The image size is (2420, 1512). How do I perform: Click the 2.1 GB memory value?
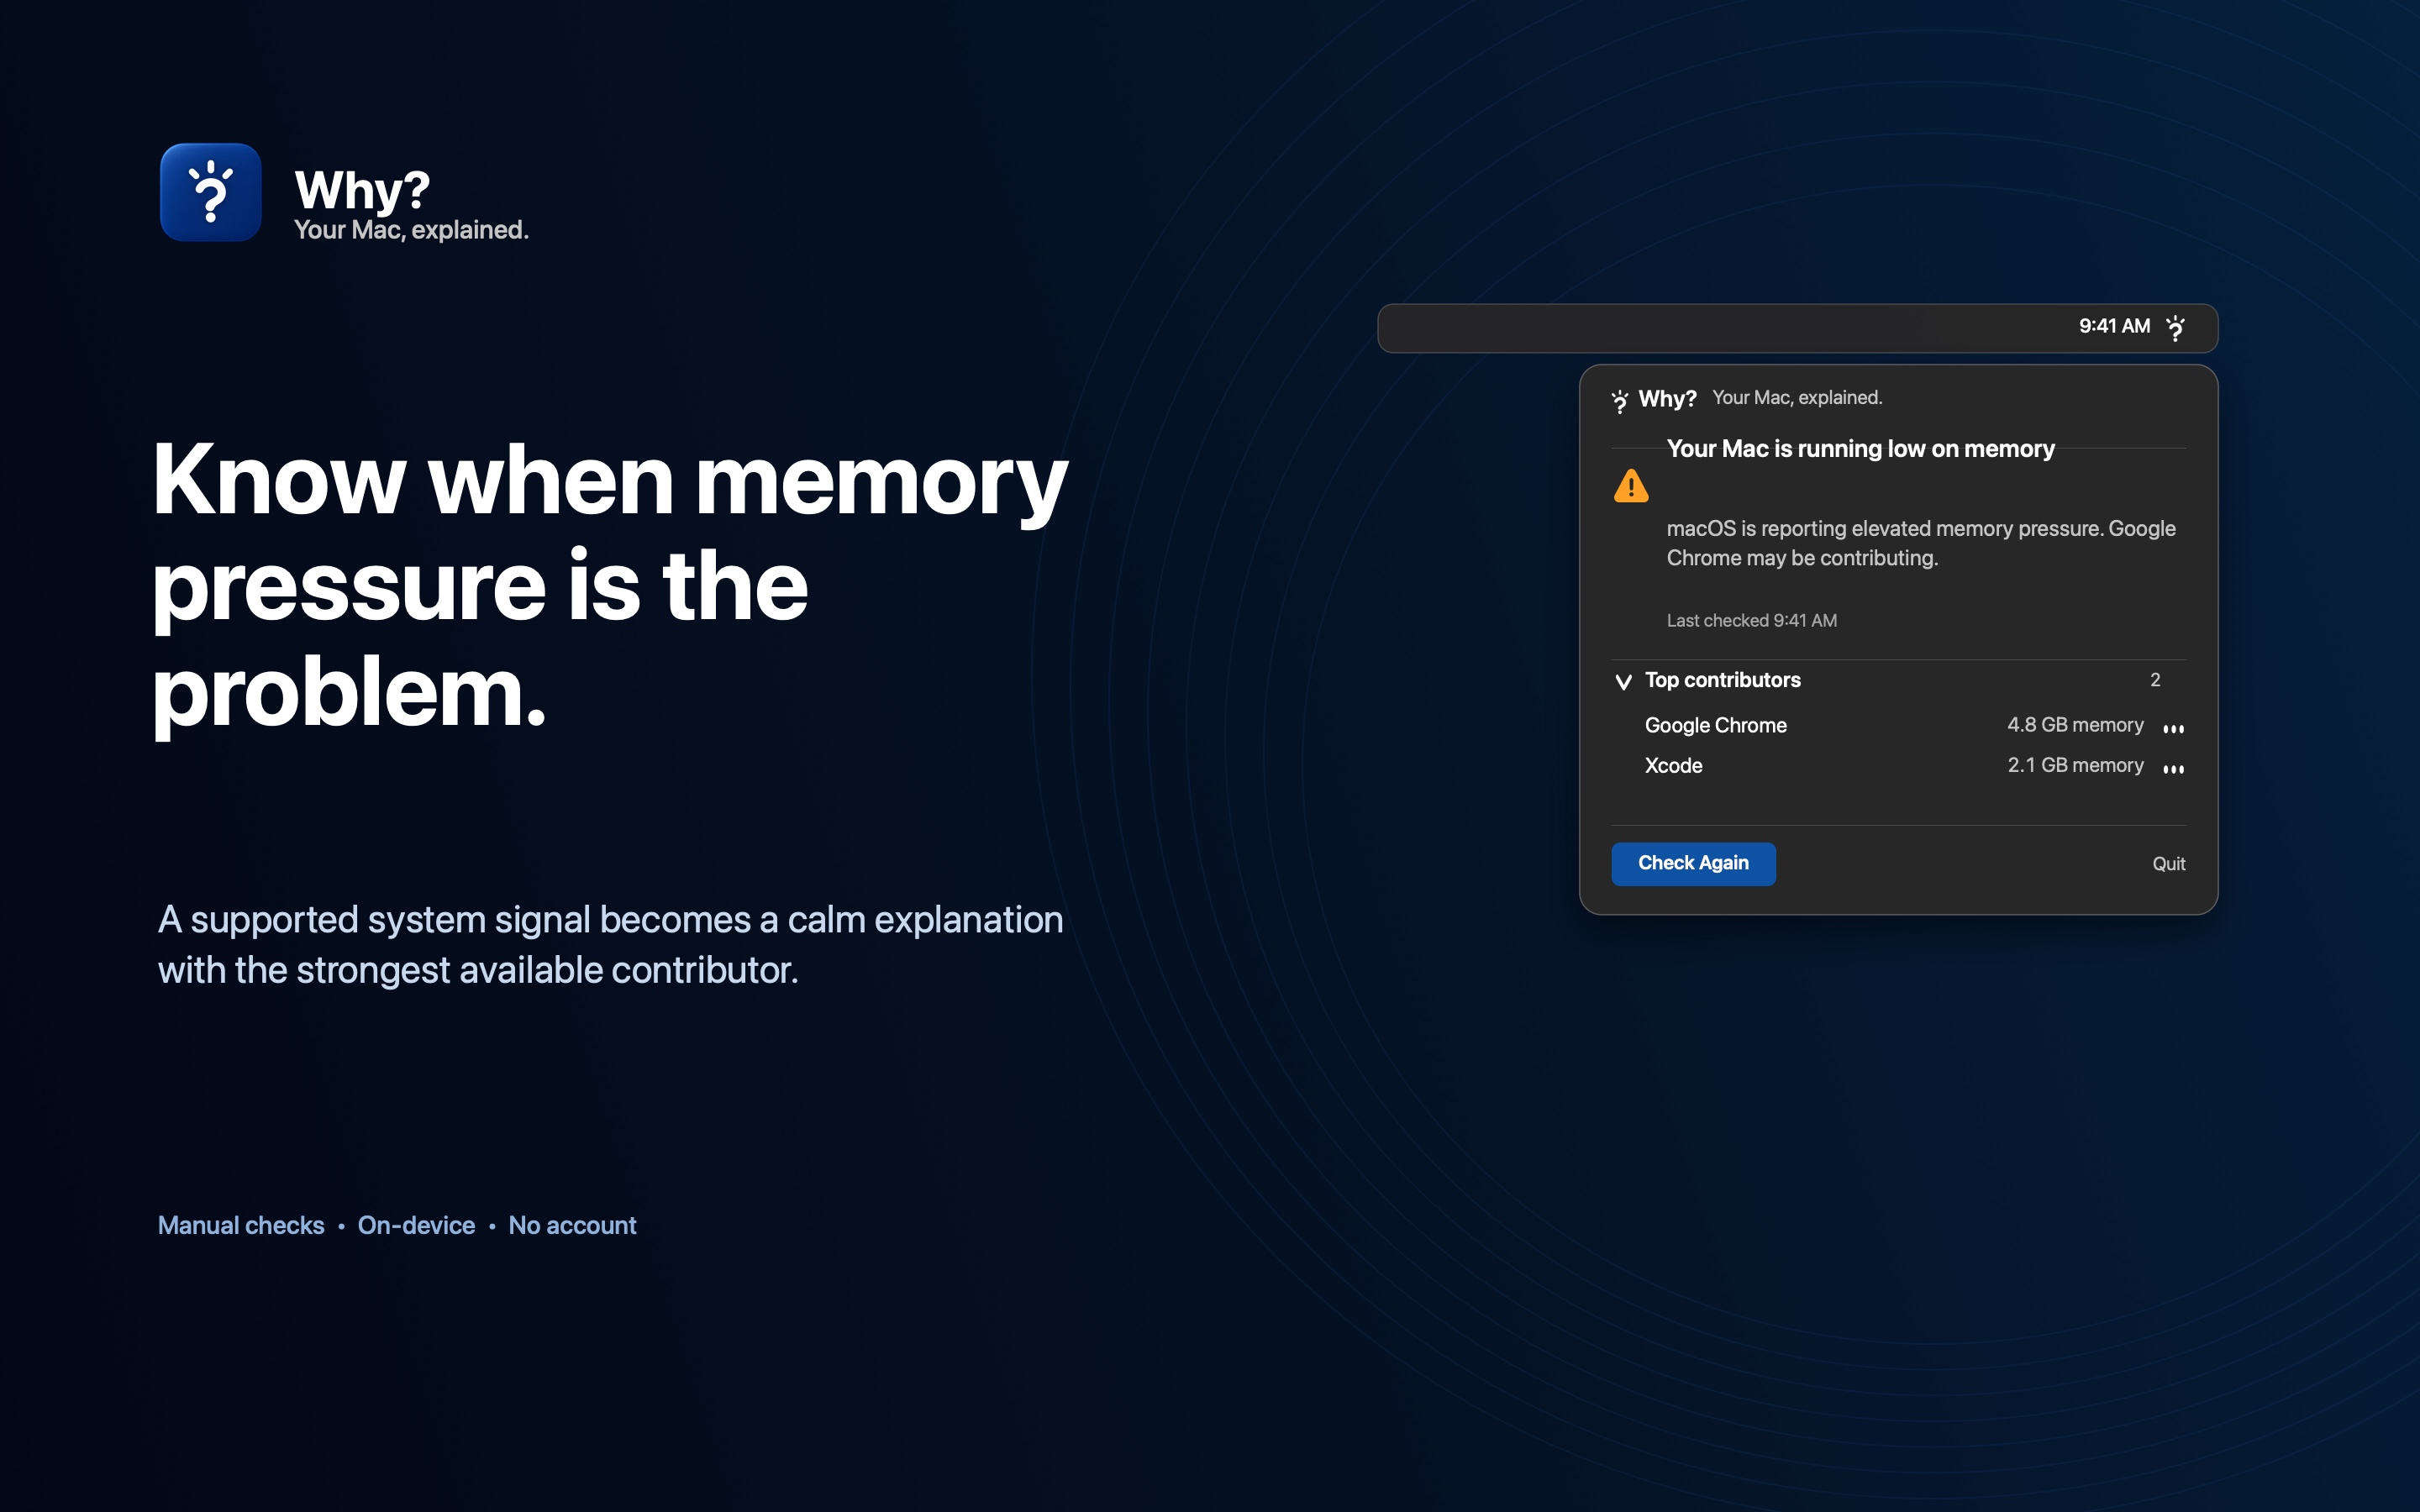pos(2075,765)
